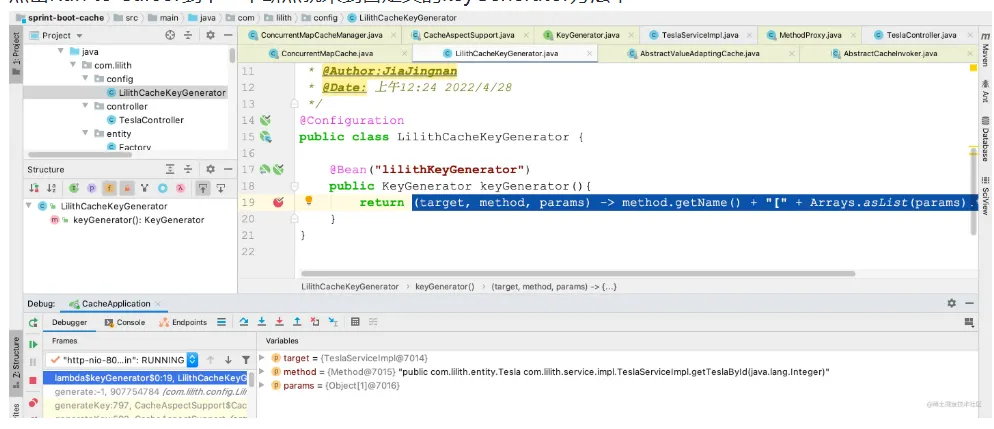Resume program in debugger
The height and width of the screenshot is (429, 994).
pos(33,344)
